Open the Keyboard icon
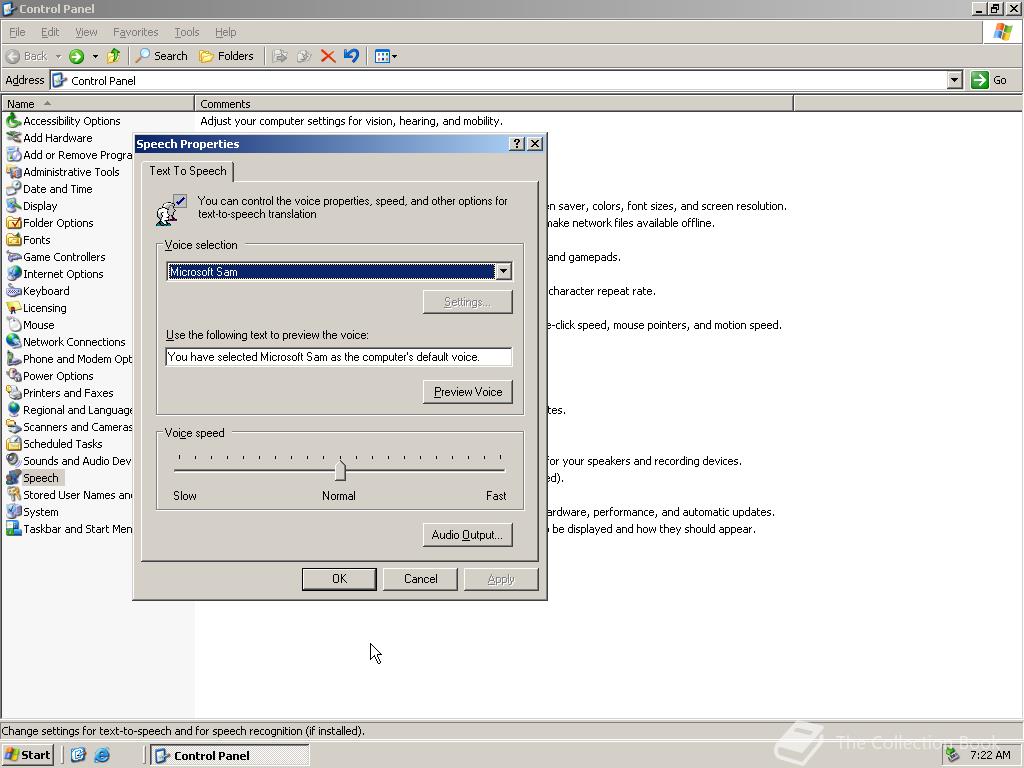Screen dimensions: 1024x768 pos(13,291)
